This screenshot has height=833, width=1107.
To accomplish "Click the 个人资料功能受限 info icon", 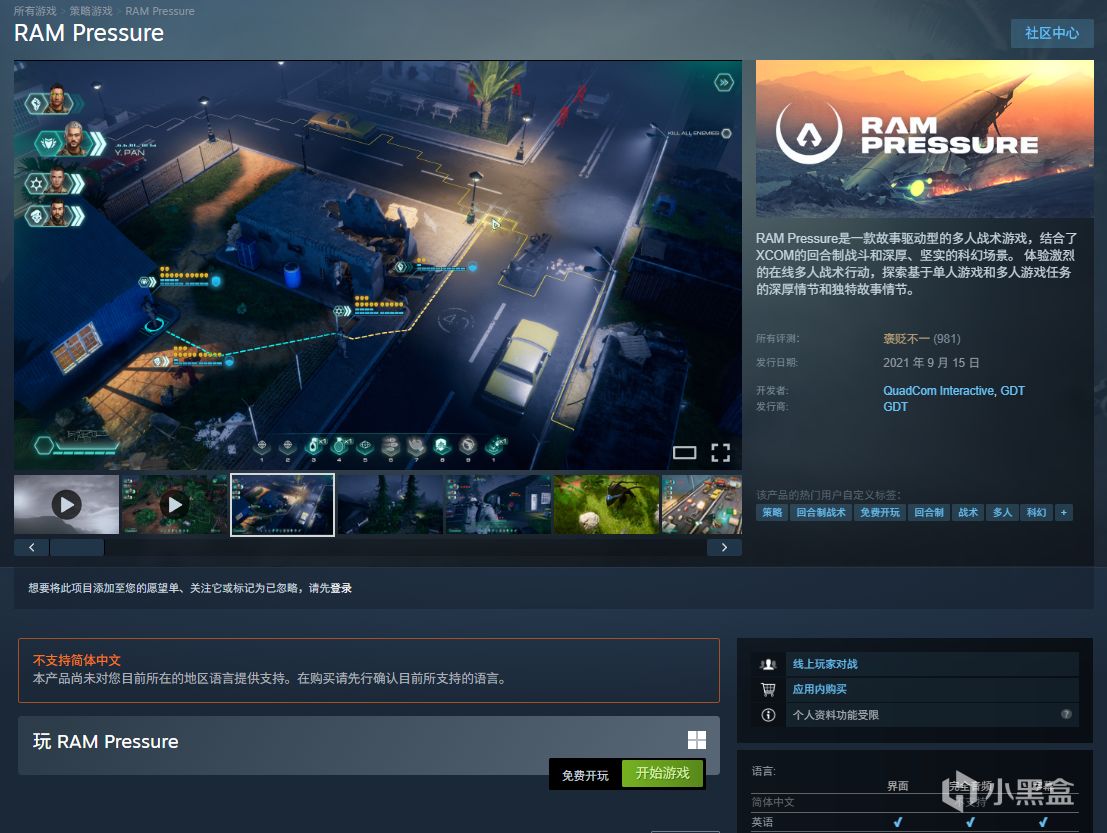I will click(768, 715).
